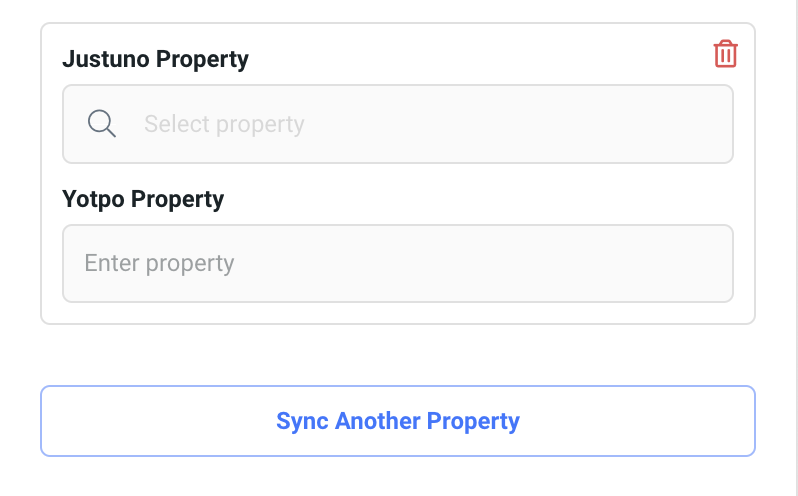Choose the search glass left of 'Select property'
The image size is (798, 496).
(x=102, y=124)
